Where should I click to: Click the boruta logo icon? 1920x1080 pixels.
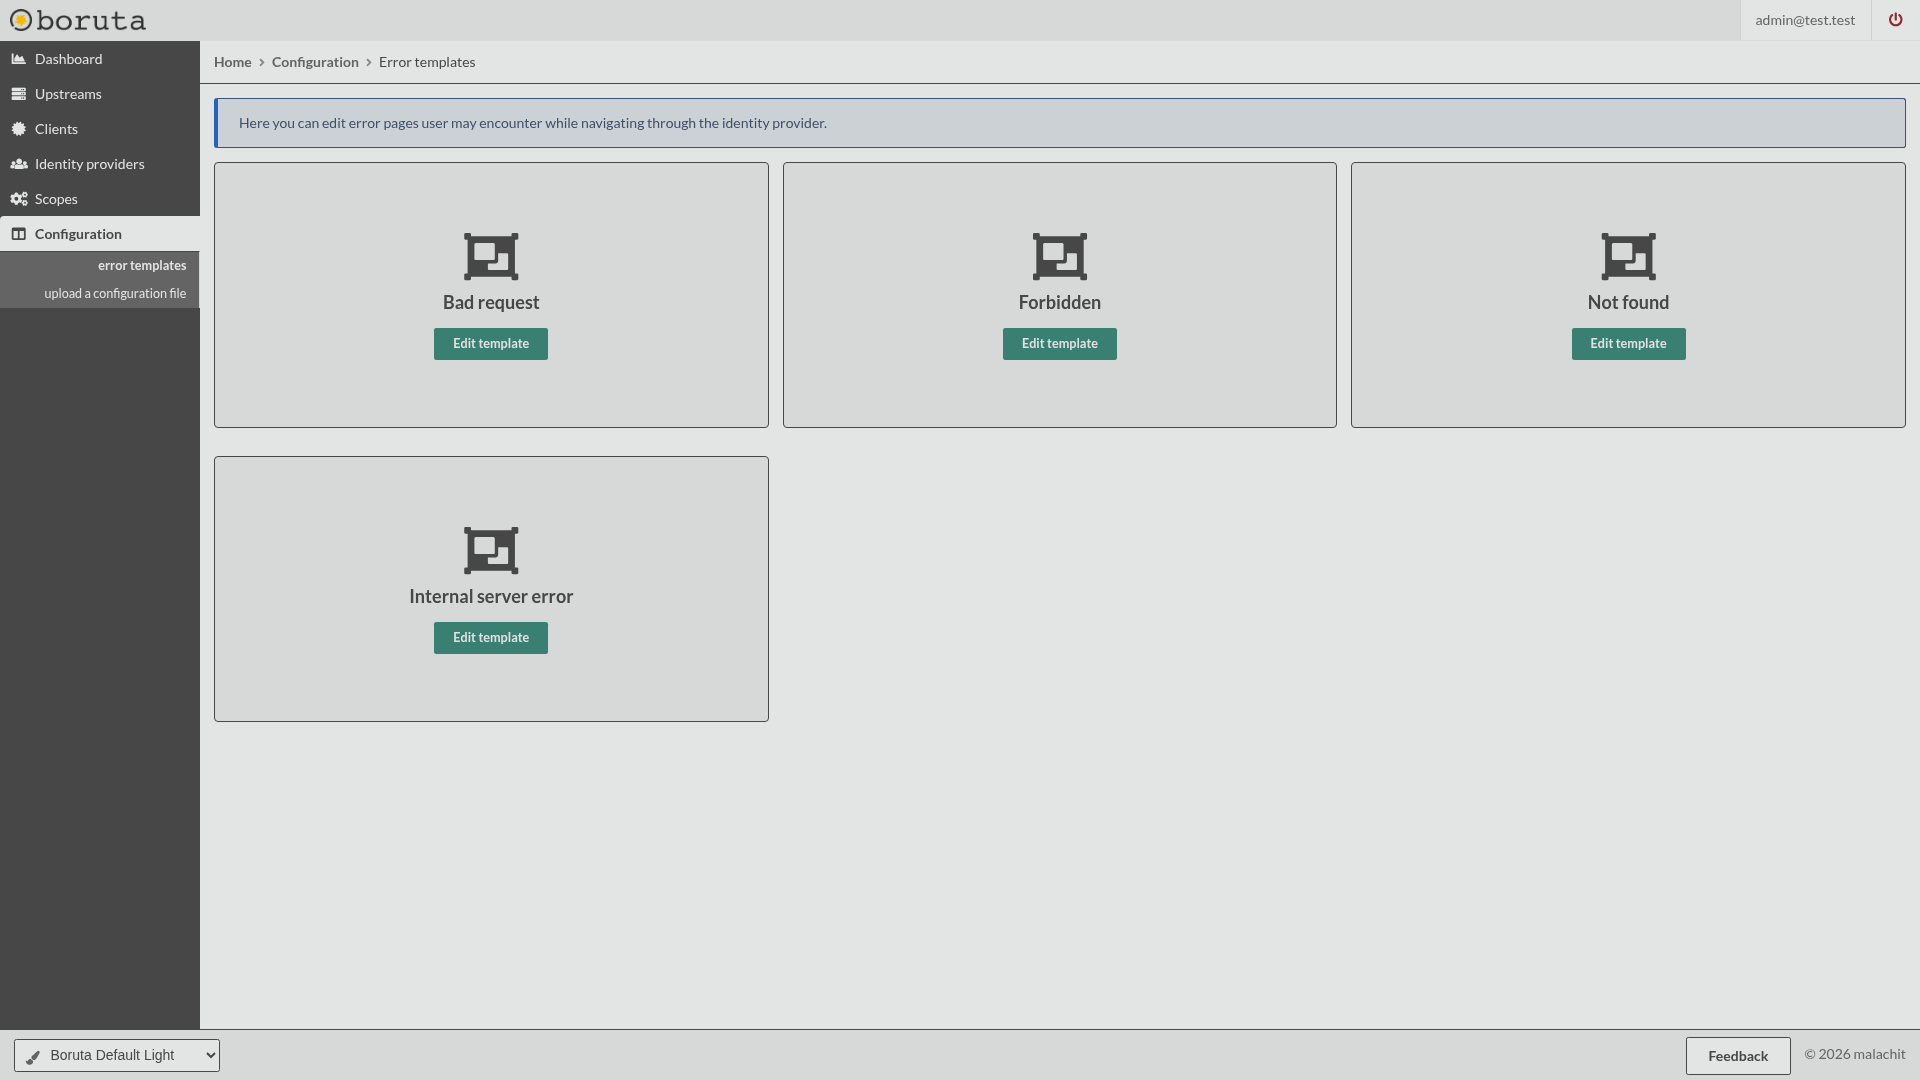pos(21,20)
